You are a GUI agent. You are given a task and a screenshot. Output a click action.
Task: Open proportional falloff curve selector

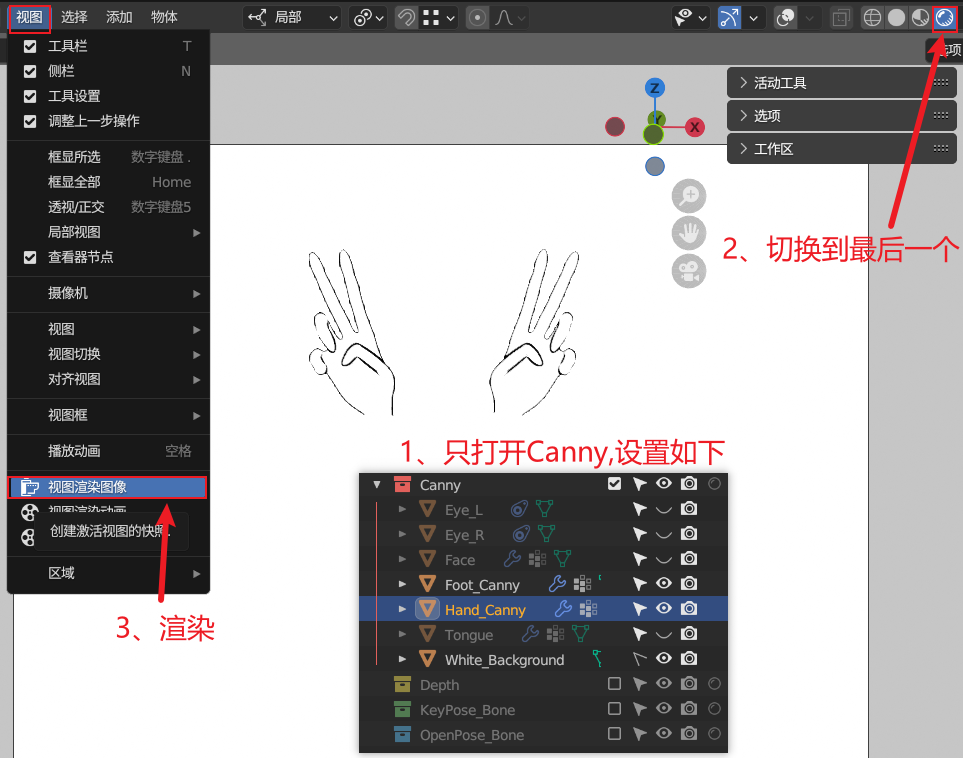[x=510, y=18]
